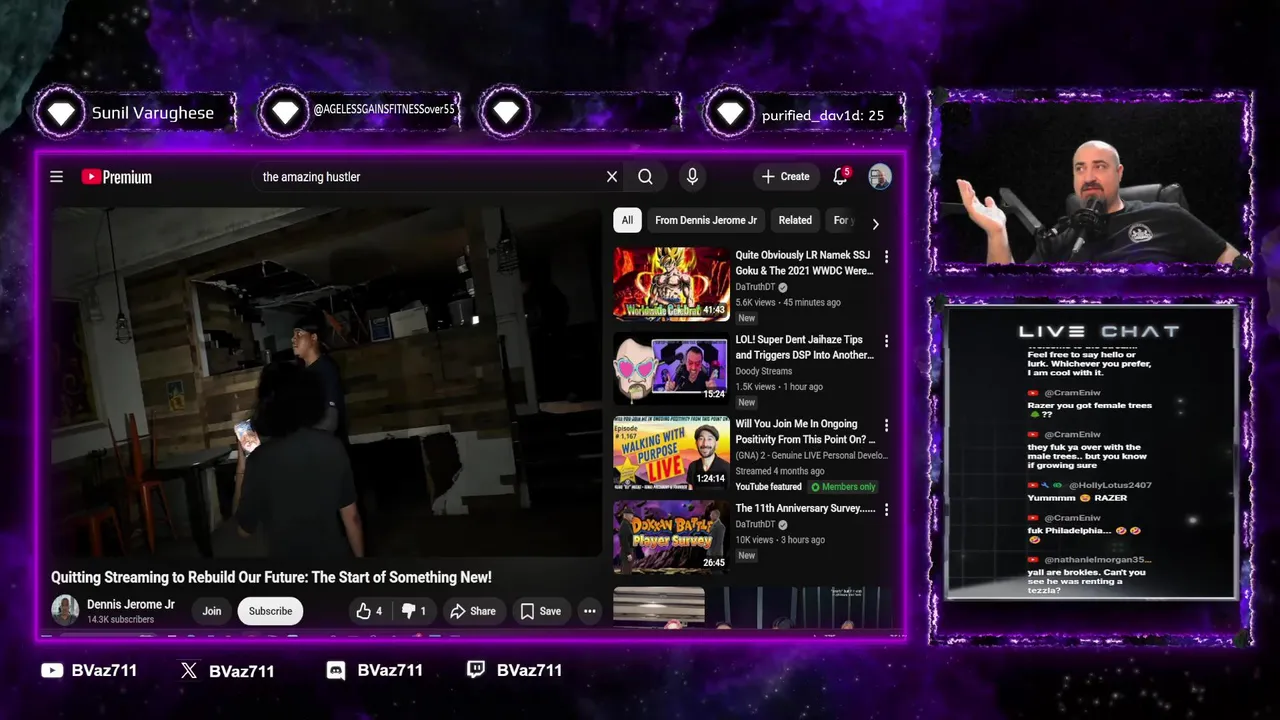Open the Walking With Purpose Live thumbnail
The width and height of the screenshot is (1280, 720).
(x=671, y=453)
